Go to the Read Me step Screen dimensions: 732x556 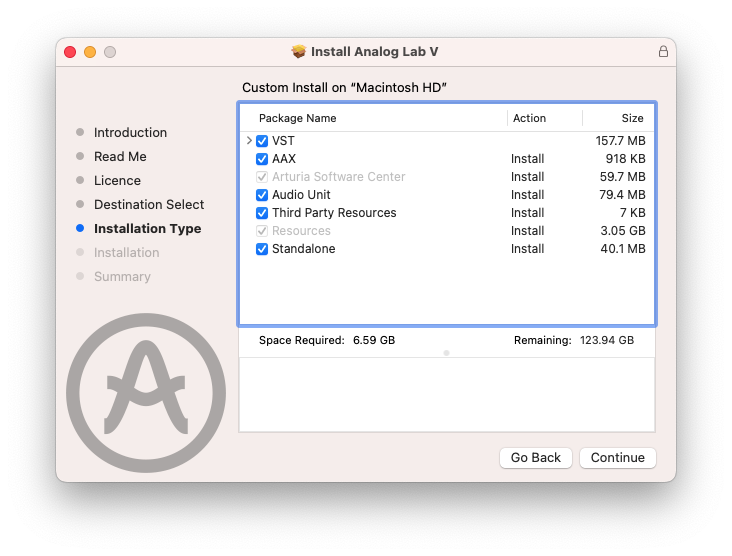pyautogui.click(x=120, y=157)
